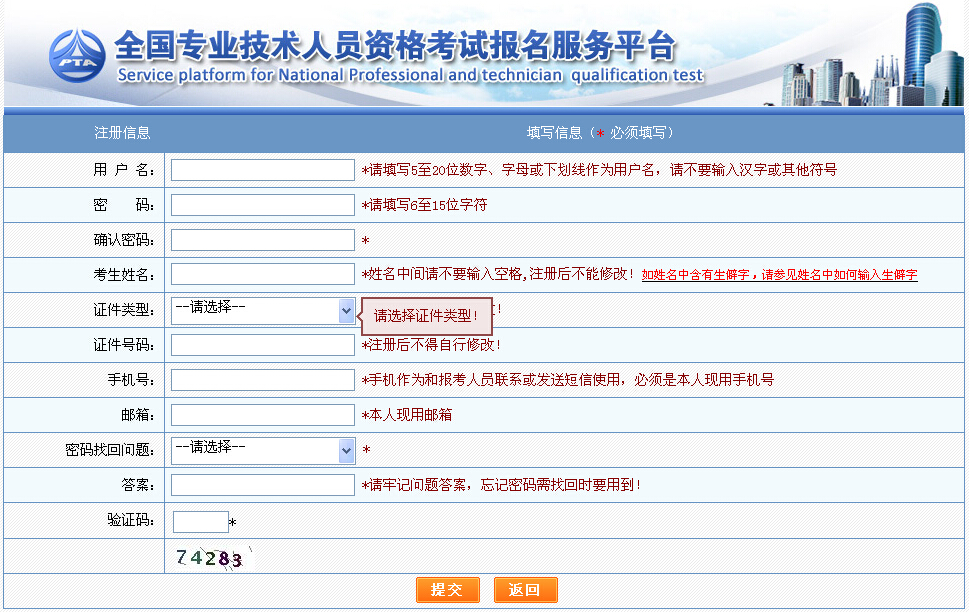Click the captcha image 74283 to refresh
Viewport: 969px width, 613px height.
click(x=210, y=558)
